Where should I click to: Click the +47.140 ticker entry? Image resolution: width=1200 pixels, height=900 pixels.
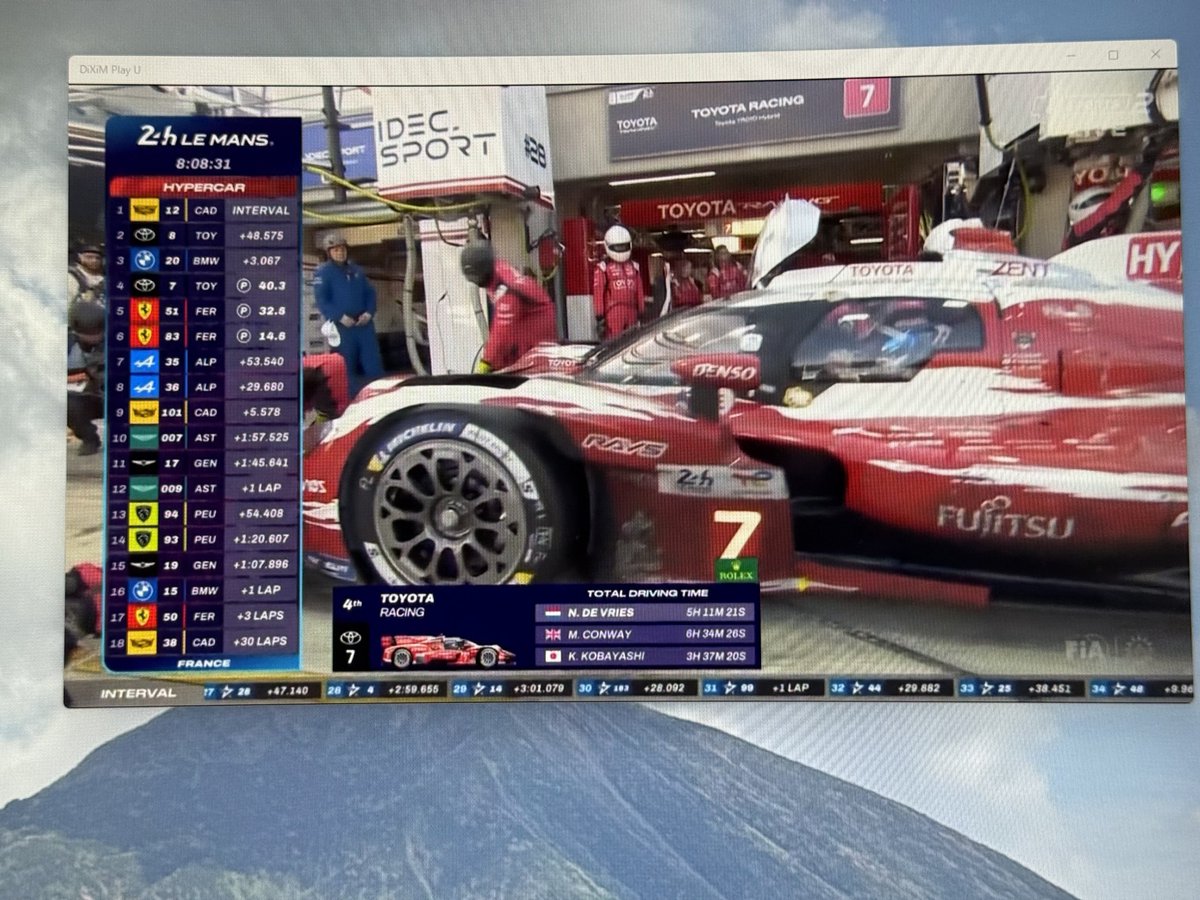[288, 690]
